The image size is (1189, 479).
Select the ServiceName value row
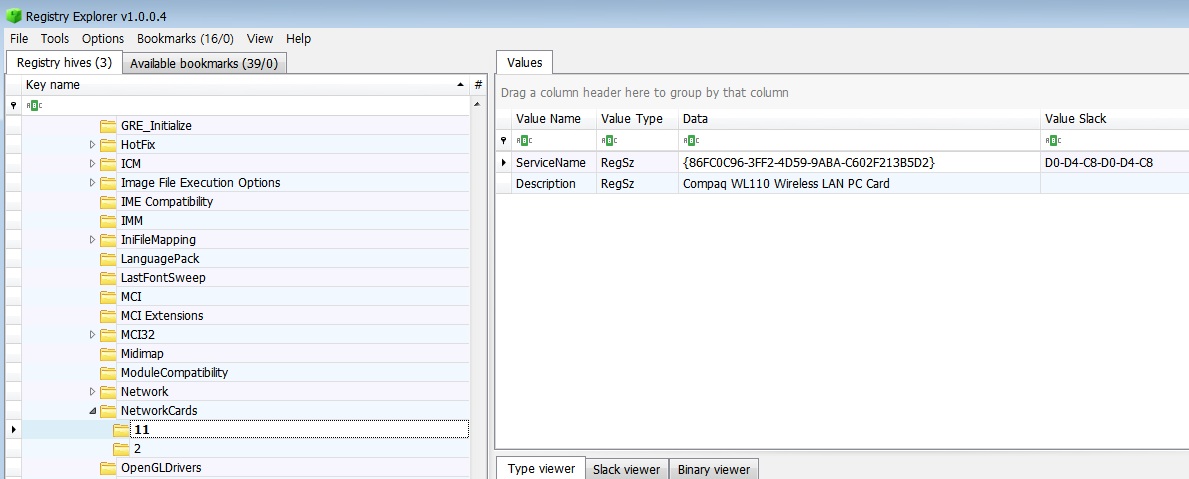[842, 162]
